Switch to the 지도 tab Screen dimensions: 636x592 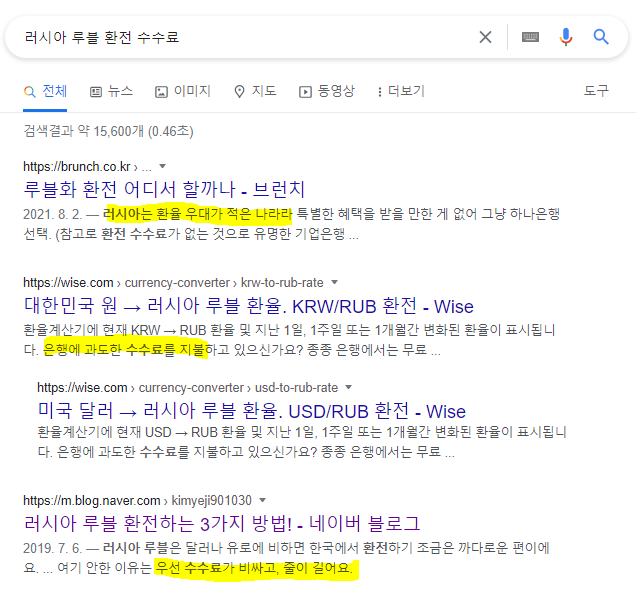click(256, 91)
